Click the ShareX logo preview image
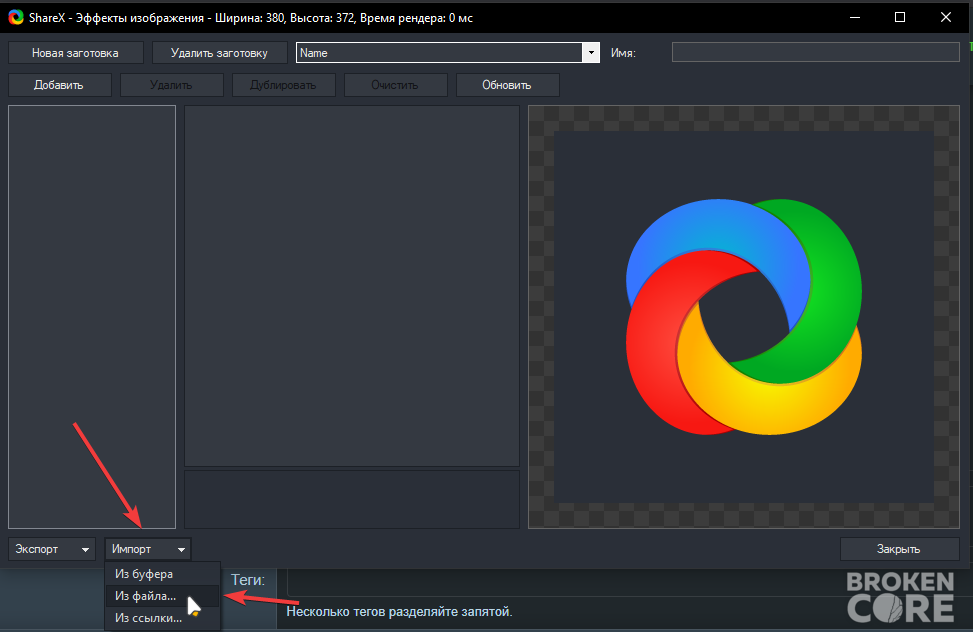Screen dimensions: 973x632 (743, 317)
